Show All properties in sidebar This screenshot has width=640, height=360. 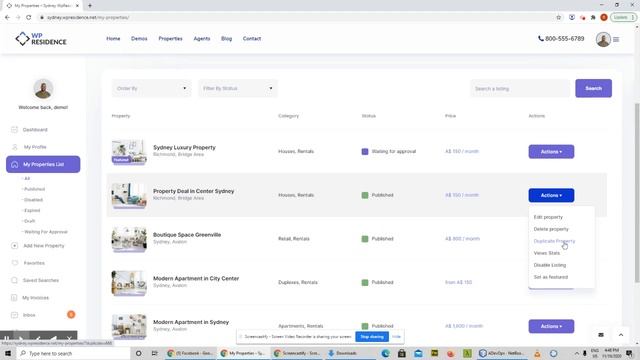27,179
